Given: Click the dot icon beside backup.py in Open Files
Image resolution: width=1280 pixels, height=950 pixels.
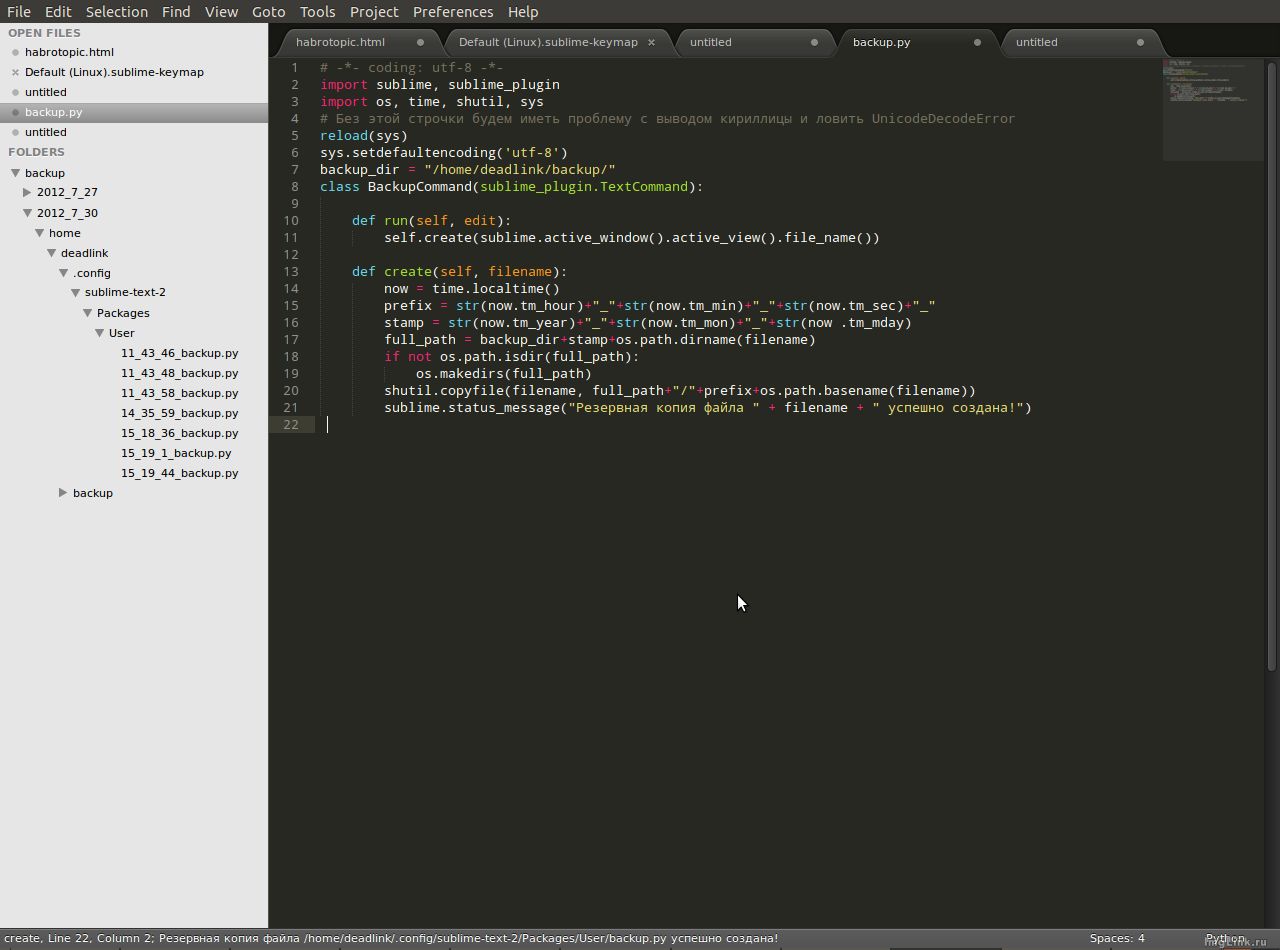Looking at the screenshot, I should [x=15, y=112].
